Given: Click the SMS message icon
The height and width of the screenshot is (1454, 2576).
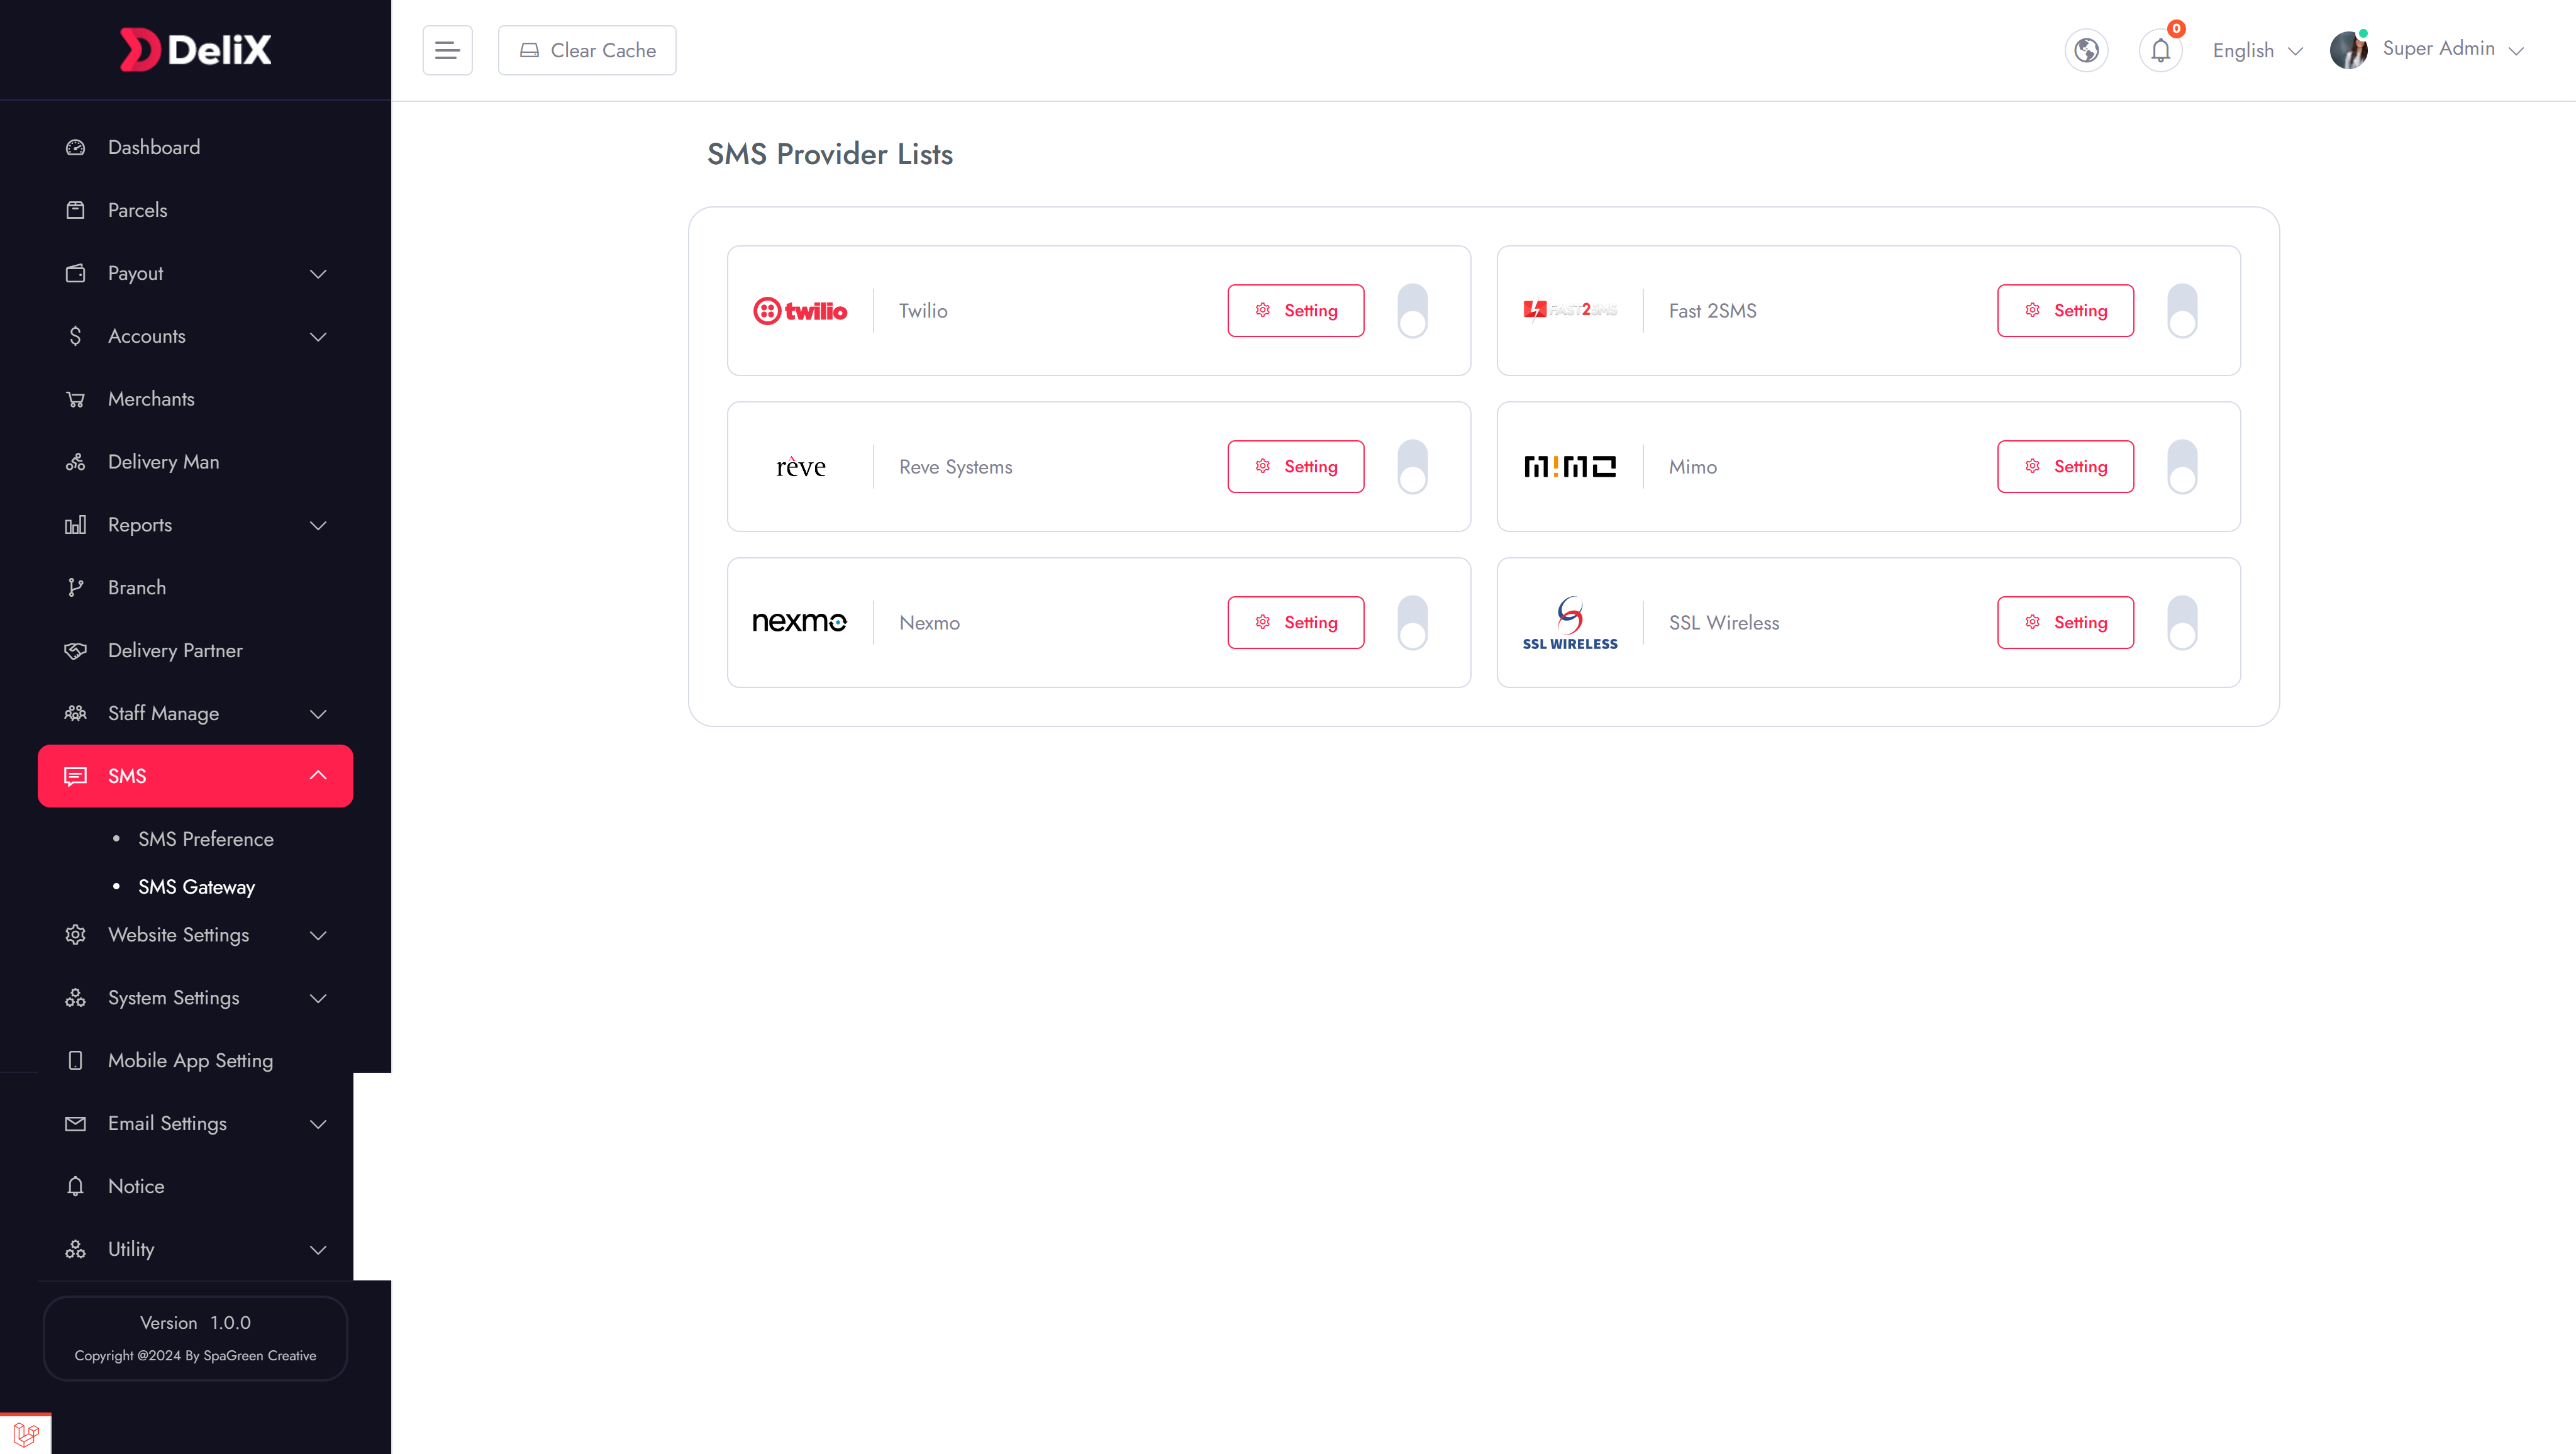Looking at the screenshot, I should pos(75,776).
